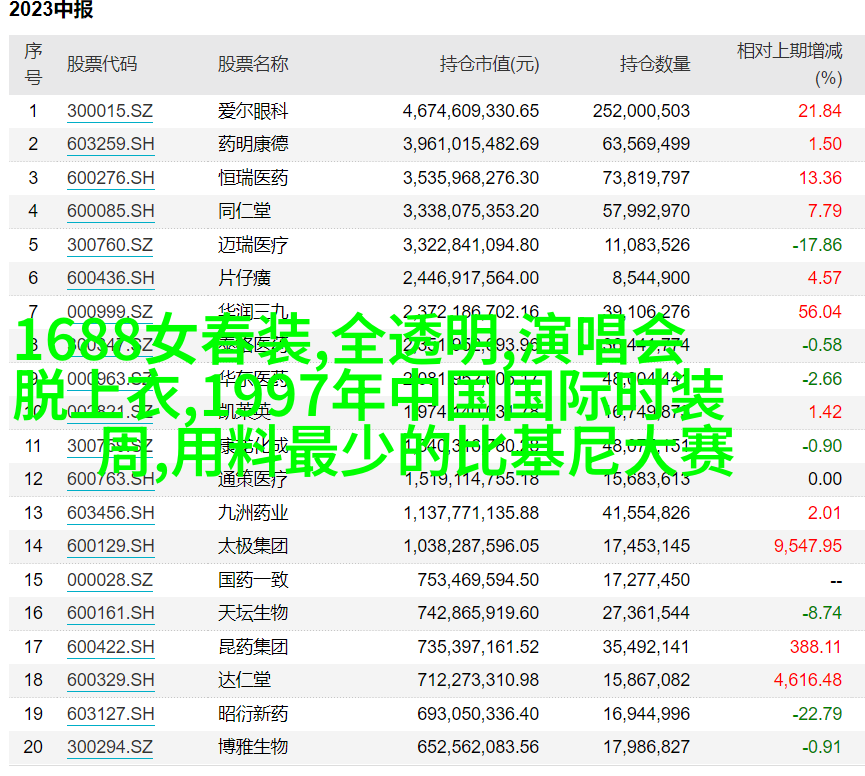Click market value "753,469,594.50"
Image resolution: width=865 pixels, height=776 pixels.
(478, 580)
